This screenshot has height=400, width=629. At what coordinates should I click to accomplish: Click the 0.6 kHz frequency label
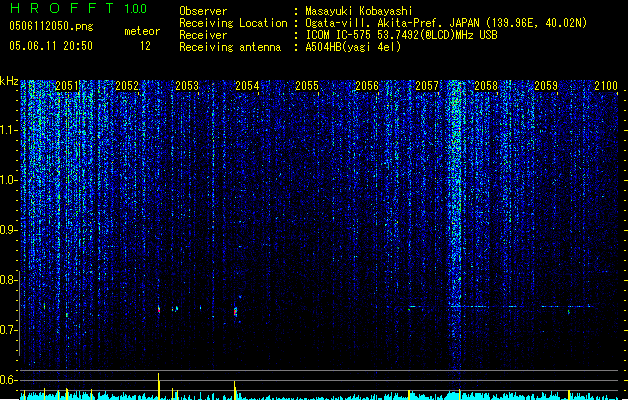point(9,380)
